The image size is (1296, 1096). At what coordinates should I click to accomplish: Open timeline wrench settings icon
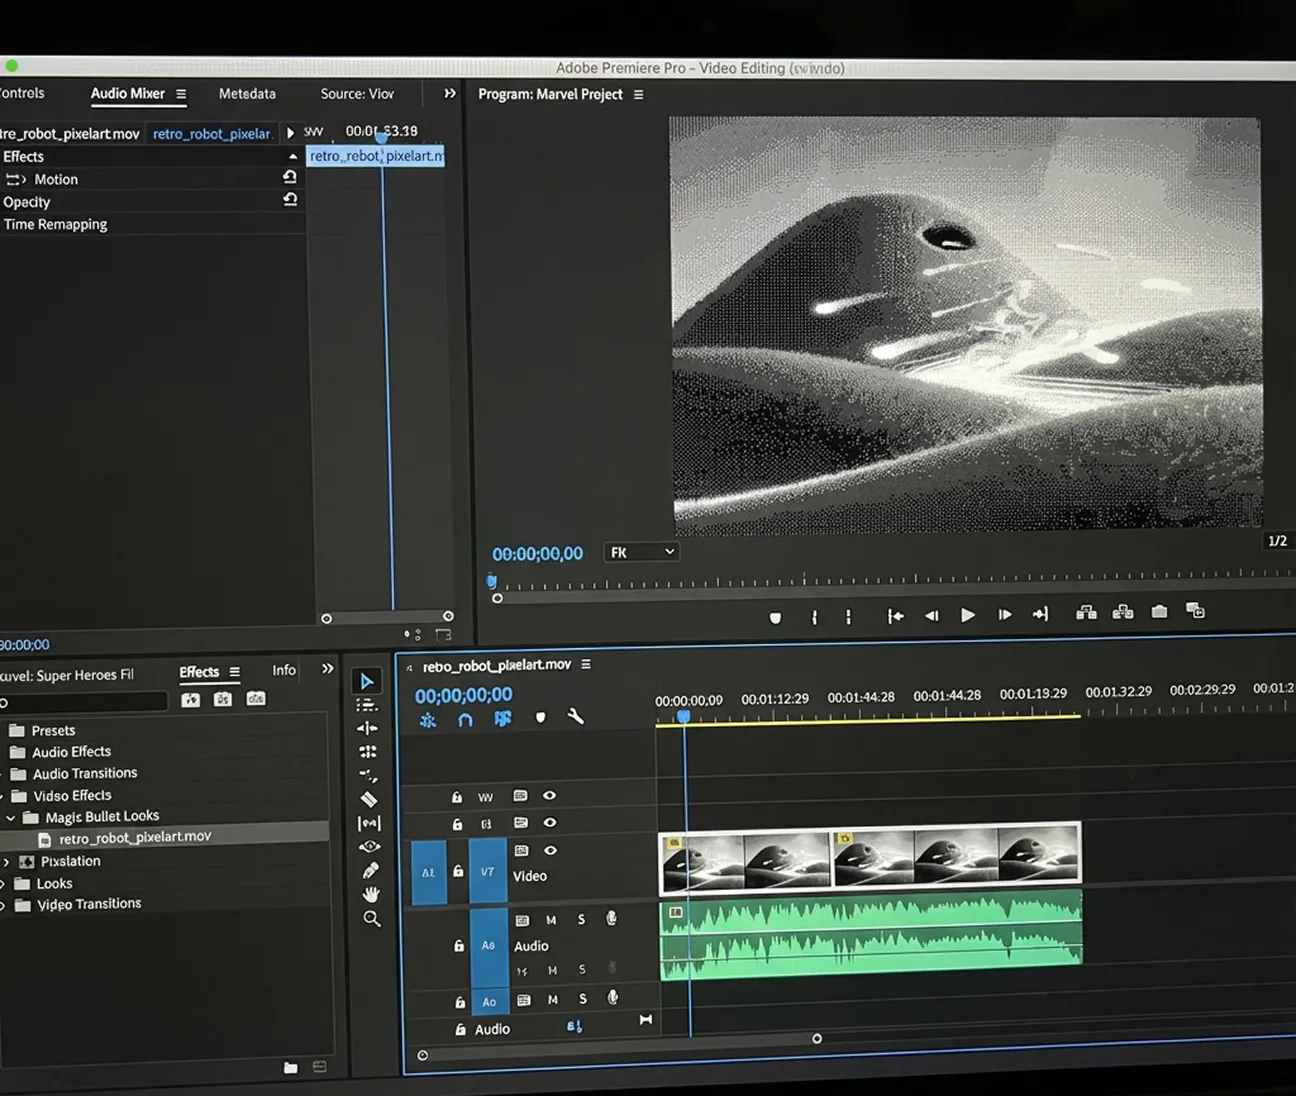click(575, 717)
